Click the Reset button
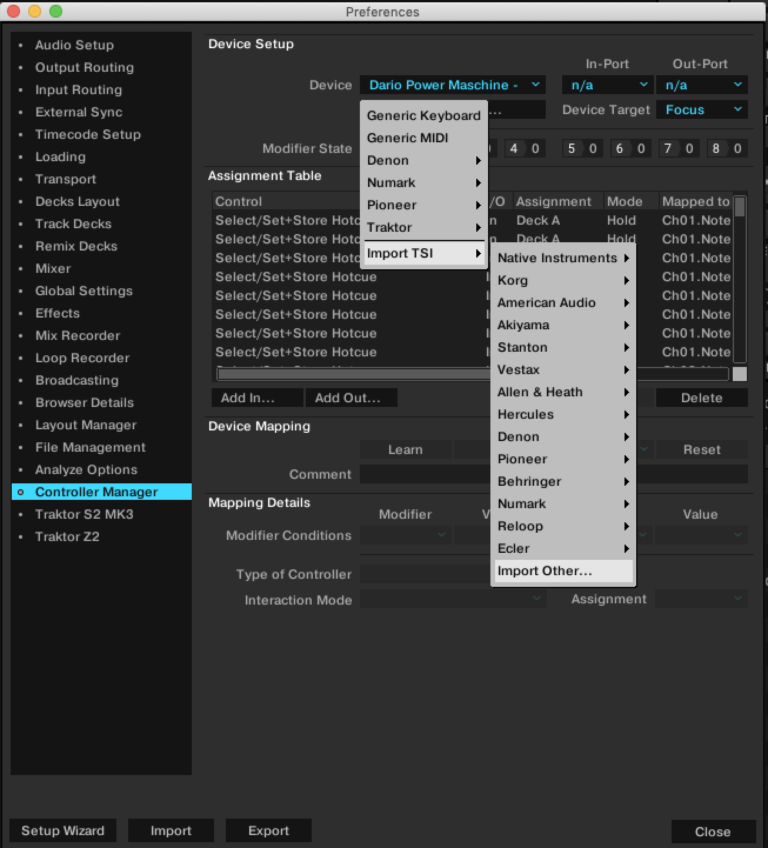The height and width of the screenshot is (848, 768). [x=701, y=449]
